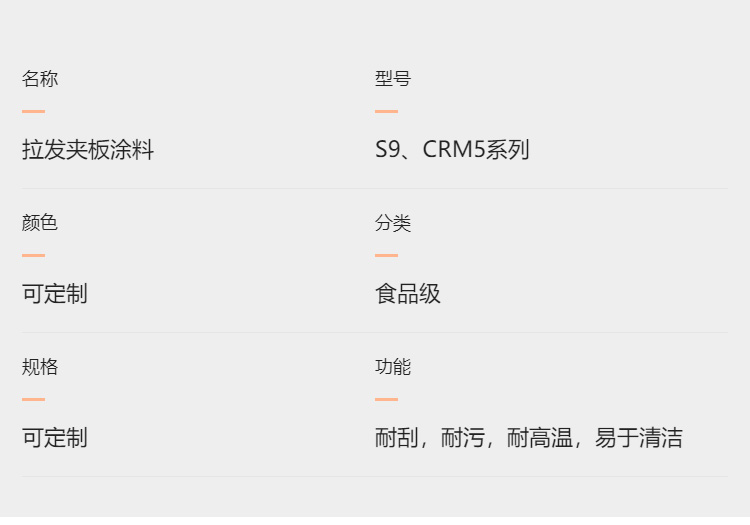Select the 拉发夹板涂料 product name text
This screenshot has height=525, width=750.
[88, 150]
